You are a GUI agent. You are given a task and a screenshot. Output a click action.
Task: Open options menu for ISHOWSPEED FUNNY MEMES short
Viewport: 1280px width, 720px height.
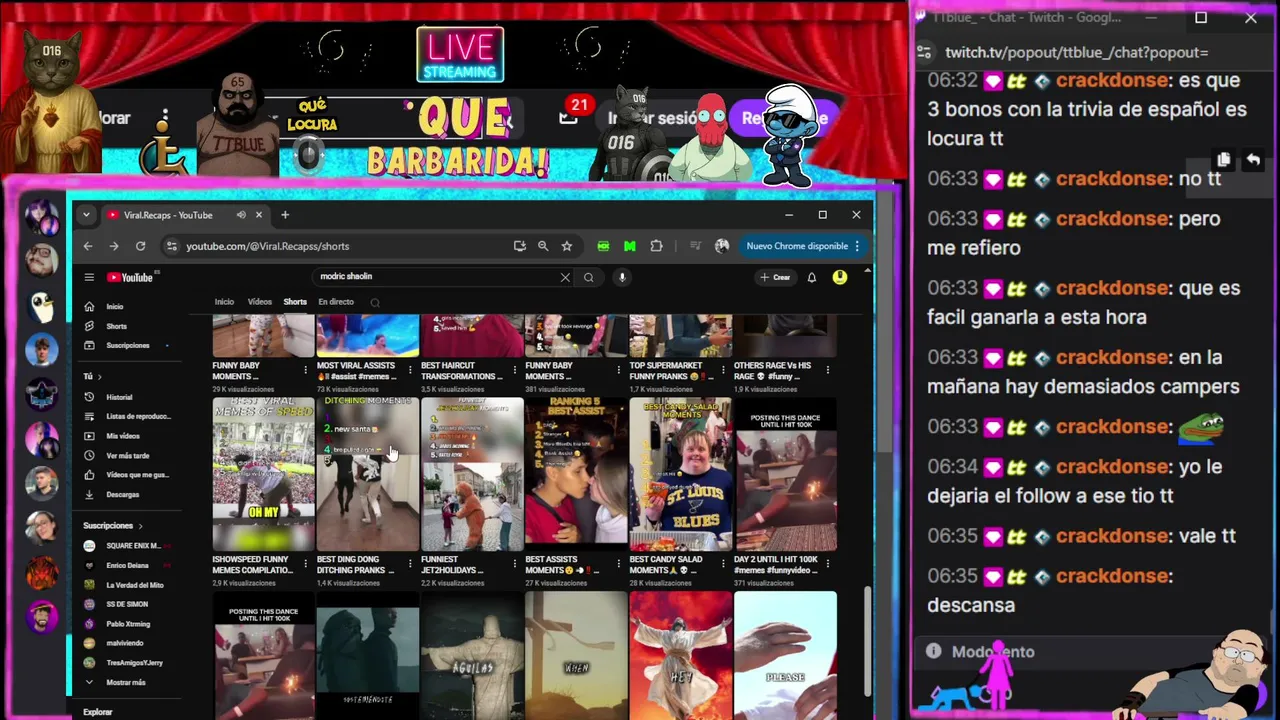pyautogui.click(x=306, y=564)
